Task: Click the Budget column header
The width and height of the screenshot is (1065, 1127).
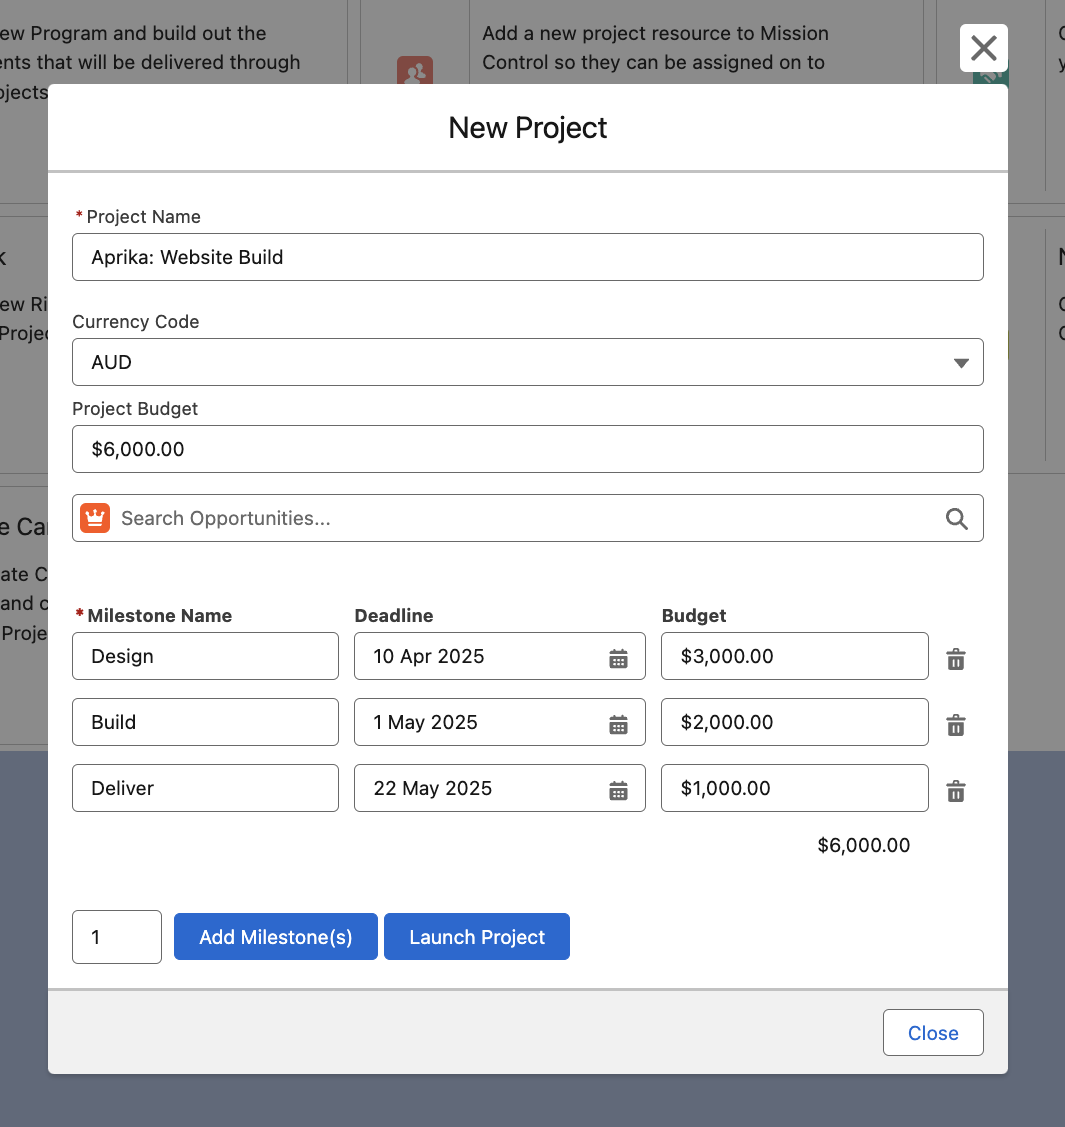Action: 693,616
